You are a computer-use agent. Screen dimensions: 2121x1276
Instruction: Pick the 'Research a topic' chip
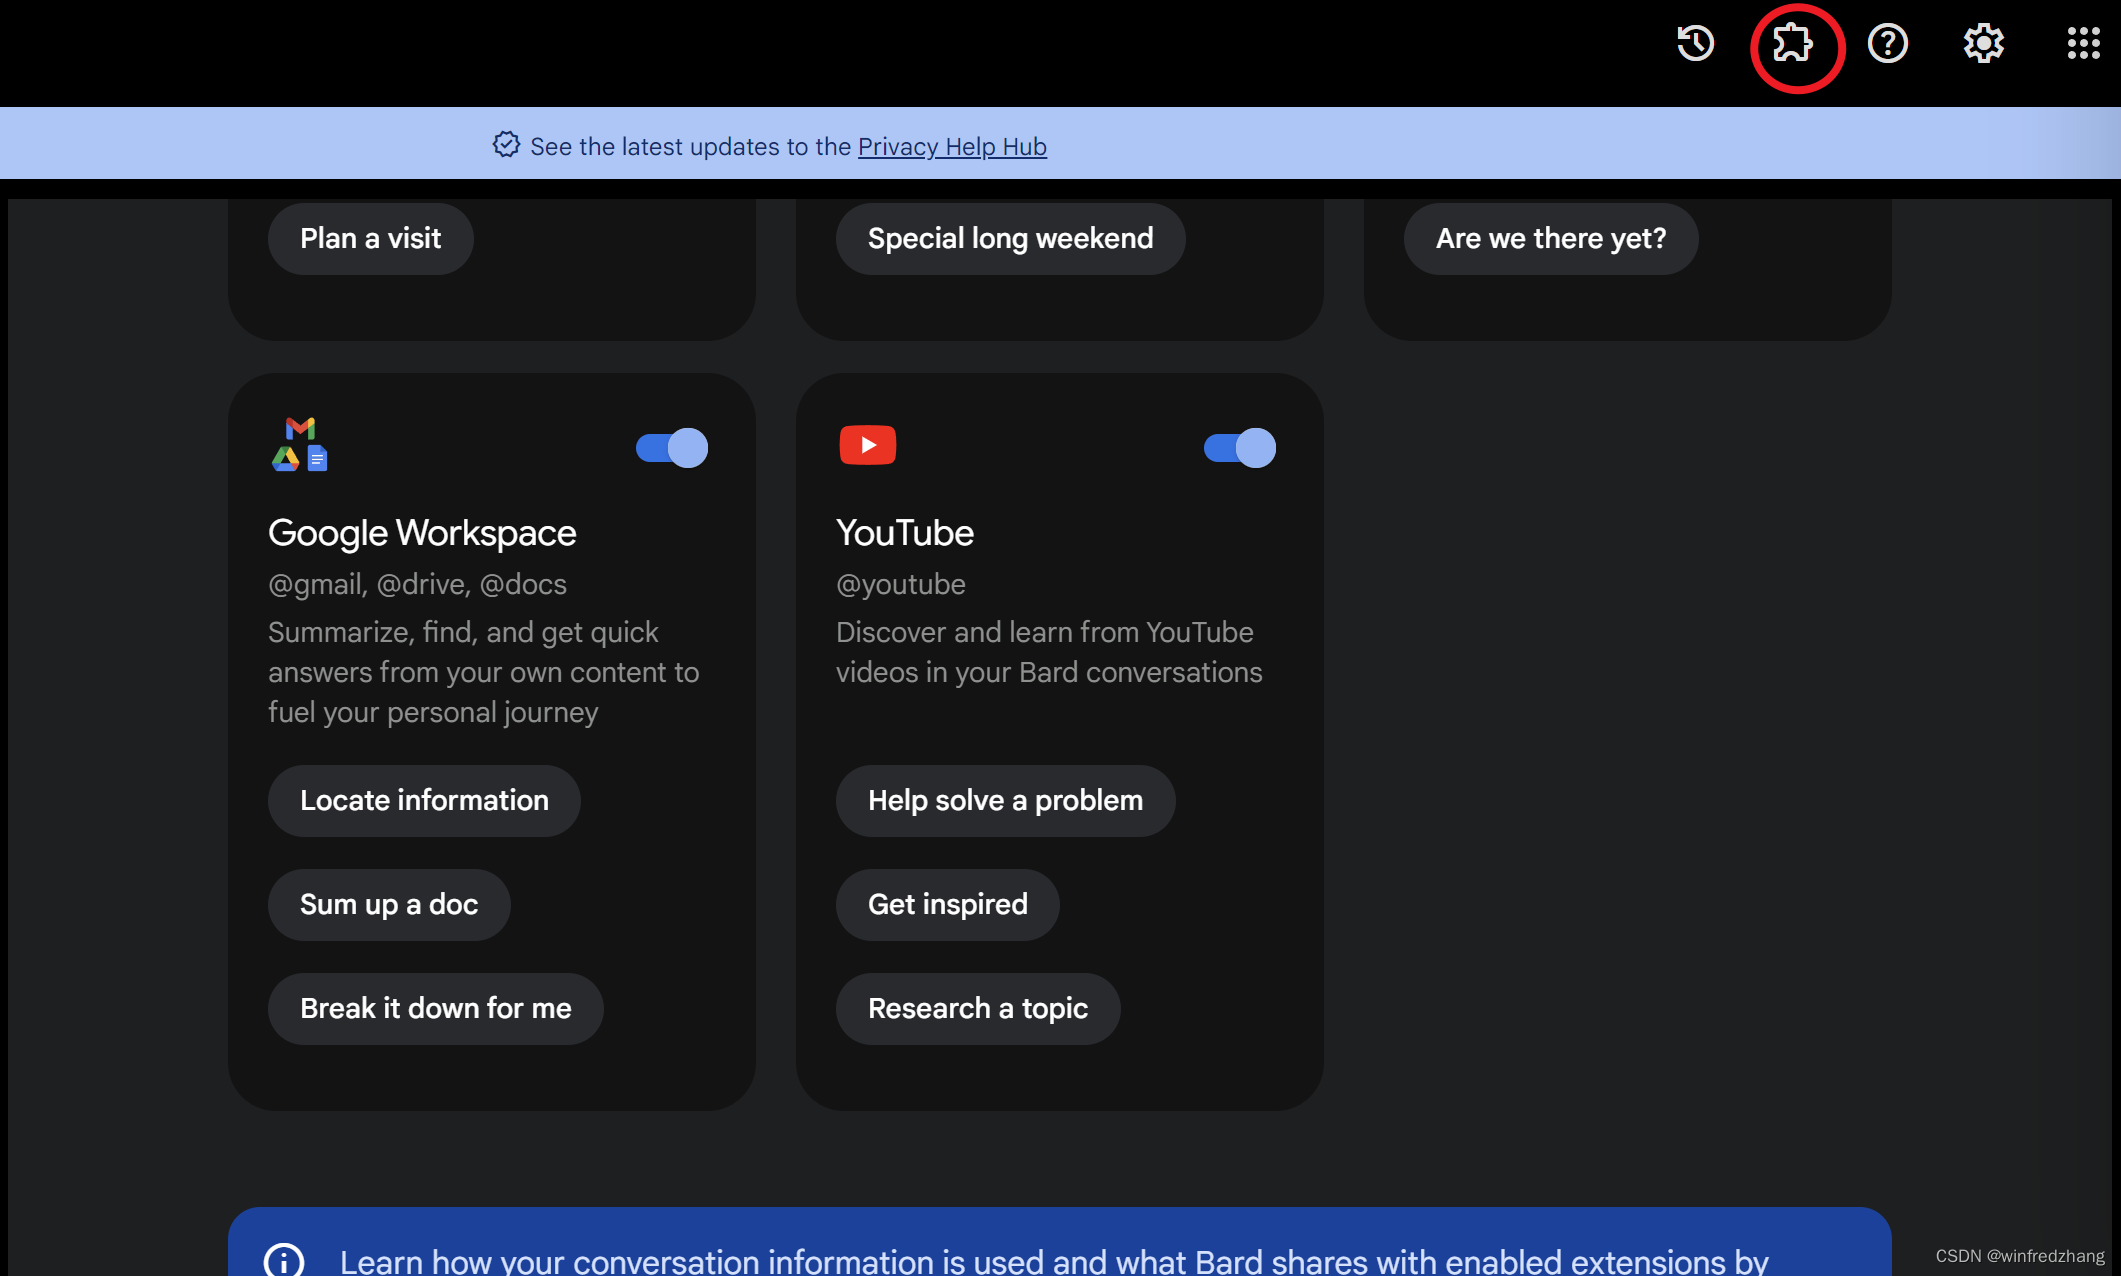[978, 1009]
